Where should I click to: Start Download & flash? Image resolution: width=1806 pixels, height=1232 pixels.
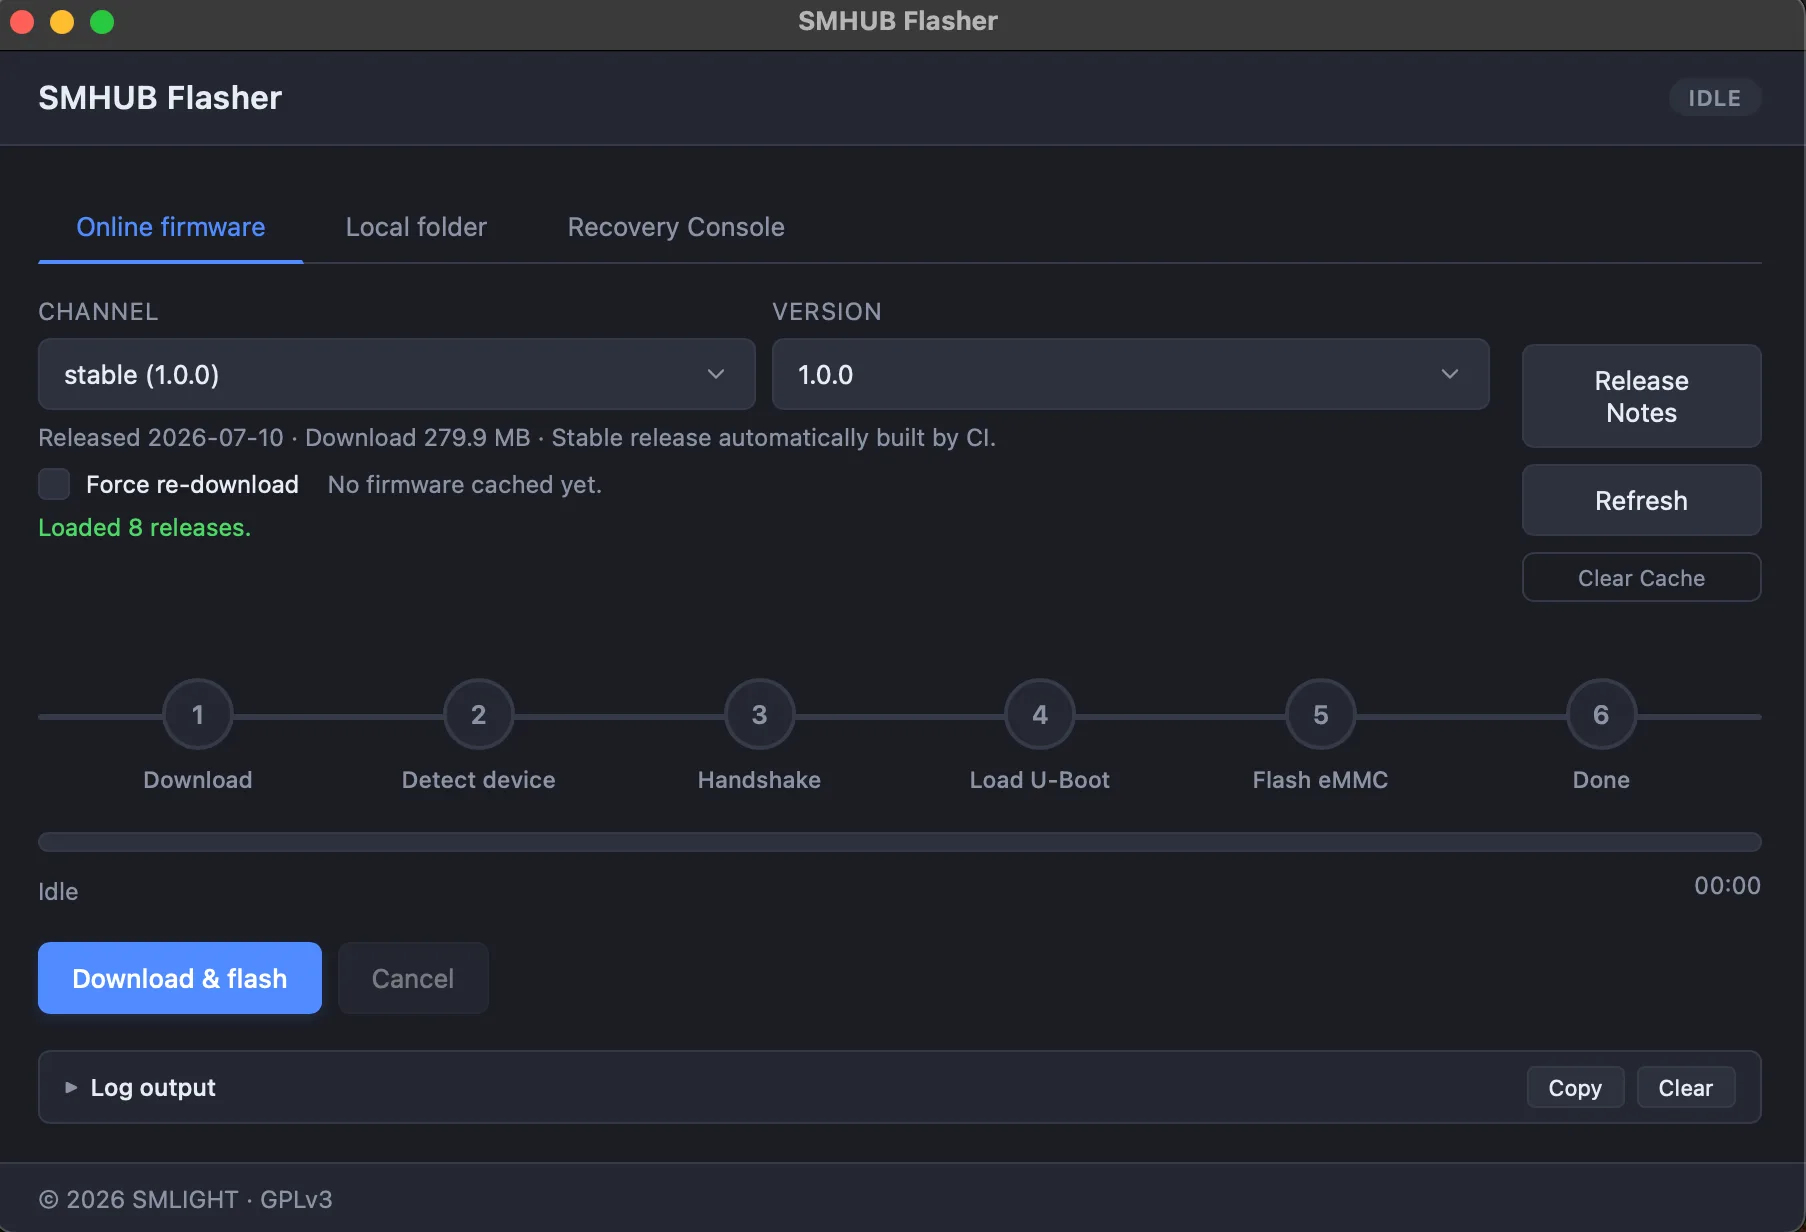click(x=180, y=978)
